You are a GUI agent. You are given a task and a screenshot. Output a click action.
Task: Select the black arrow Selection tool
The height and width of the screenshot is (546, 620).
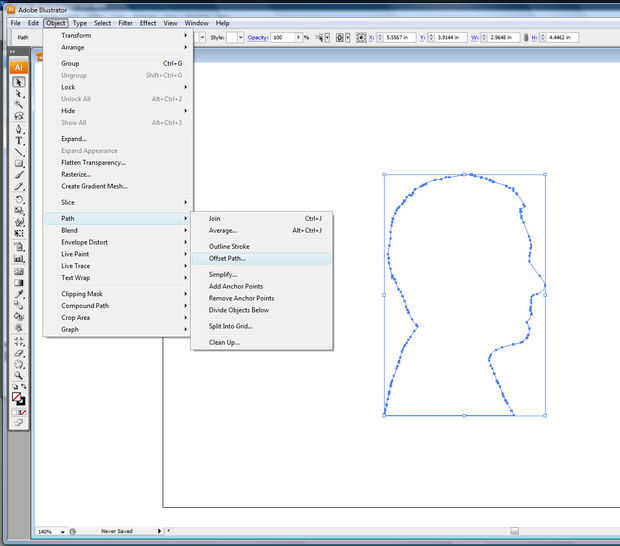pyautogui.click(x=18, y=82)
